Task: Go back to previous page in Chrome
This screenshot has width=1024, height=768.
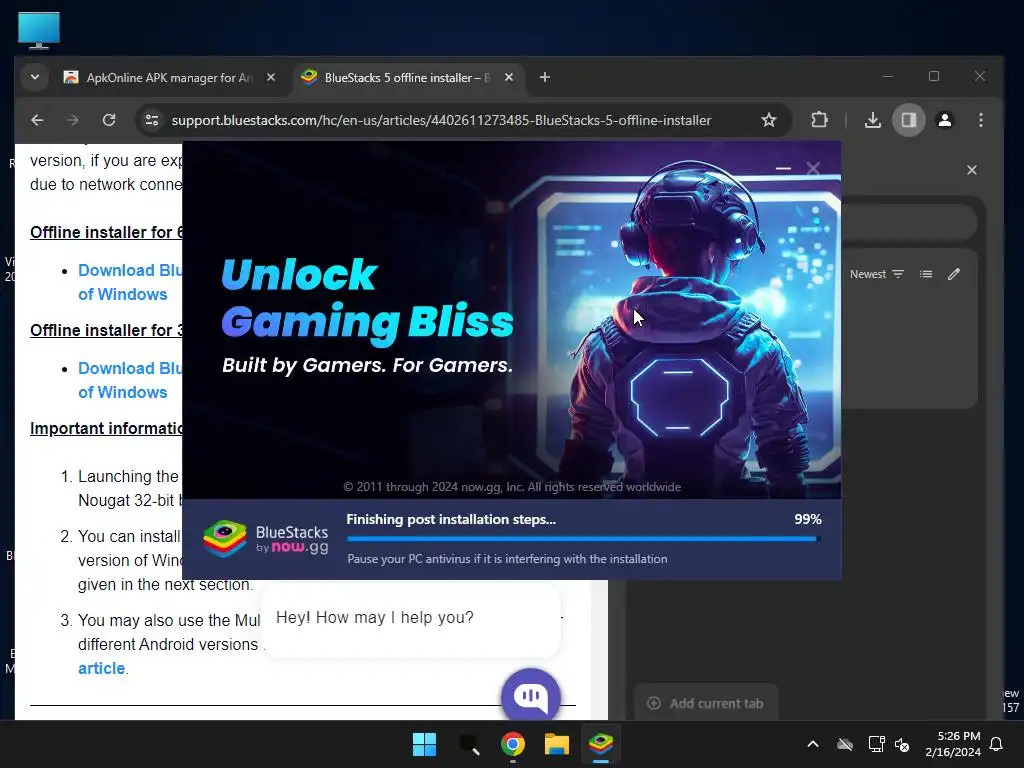Action: [x=37, y=120]
